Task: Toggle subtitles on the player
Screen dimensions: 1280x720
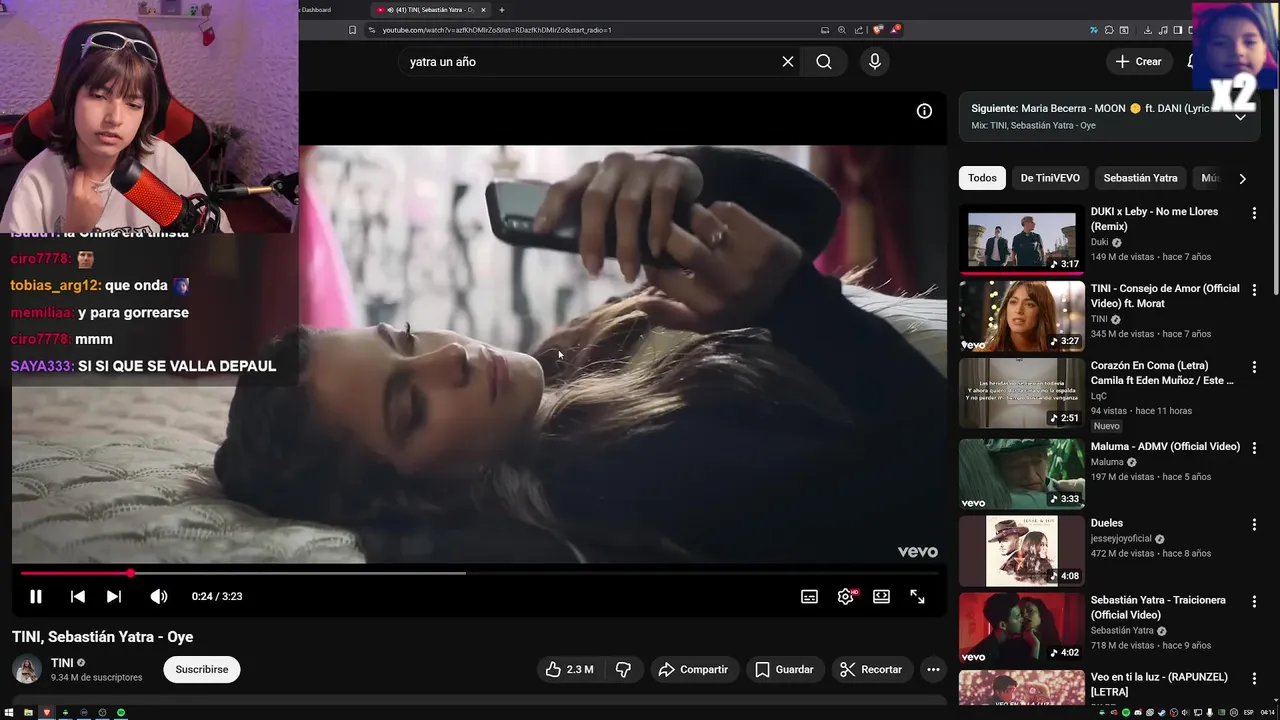Action: 809,597
